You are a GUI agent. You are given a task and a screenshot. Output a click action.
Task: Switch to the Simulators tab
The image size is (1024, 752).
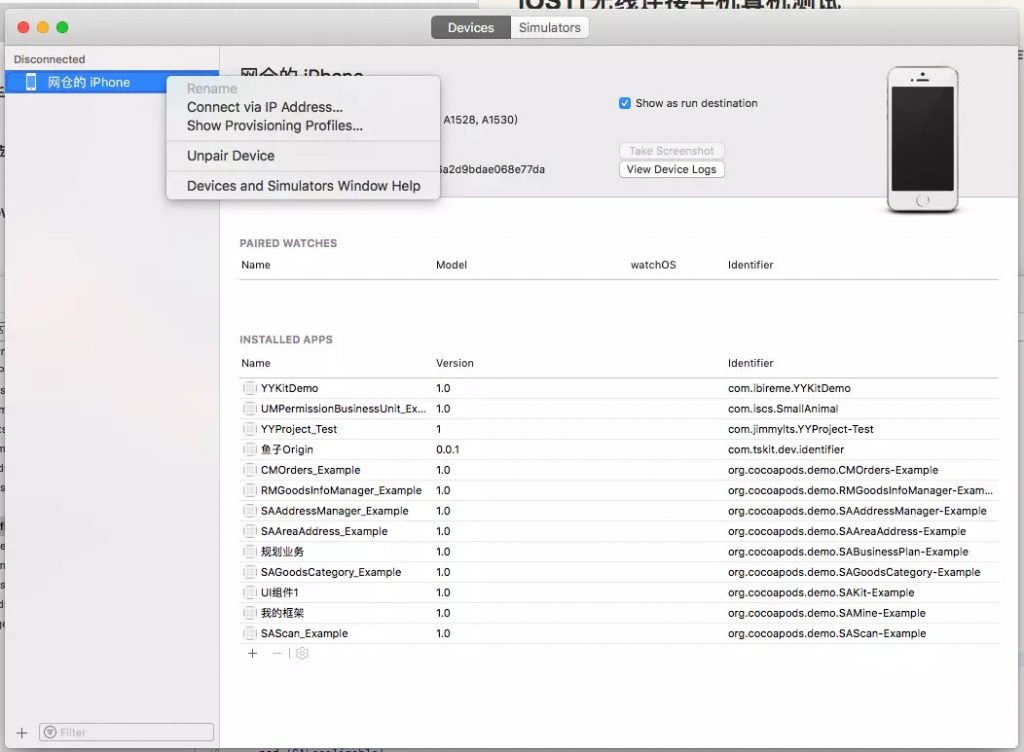(x=550, y=27)
